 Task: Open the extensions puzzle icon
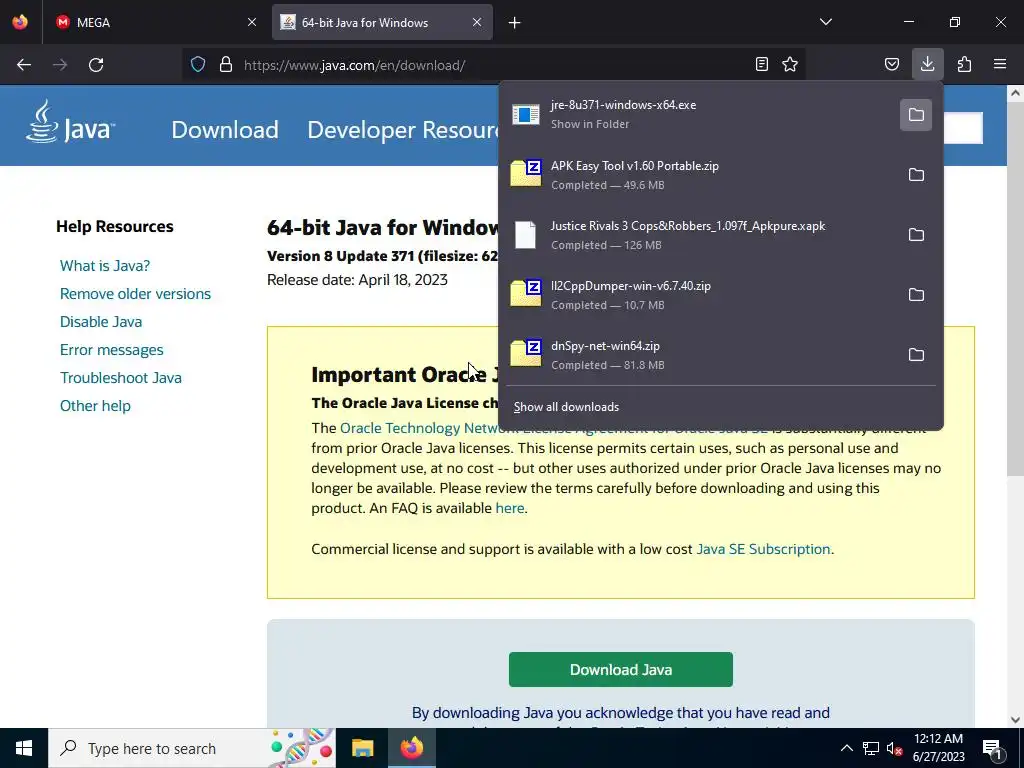coord(964,65)
